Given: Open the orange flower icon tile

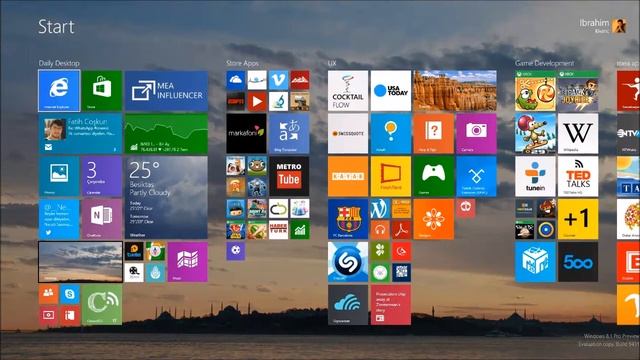Looking at the screenshot, I should point(433,219).
